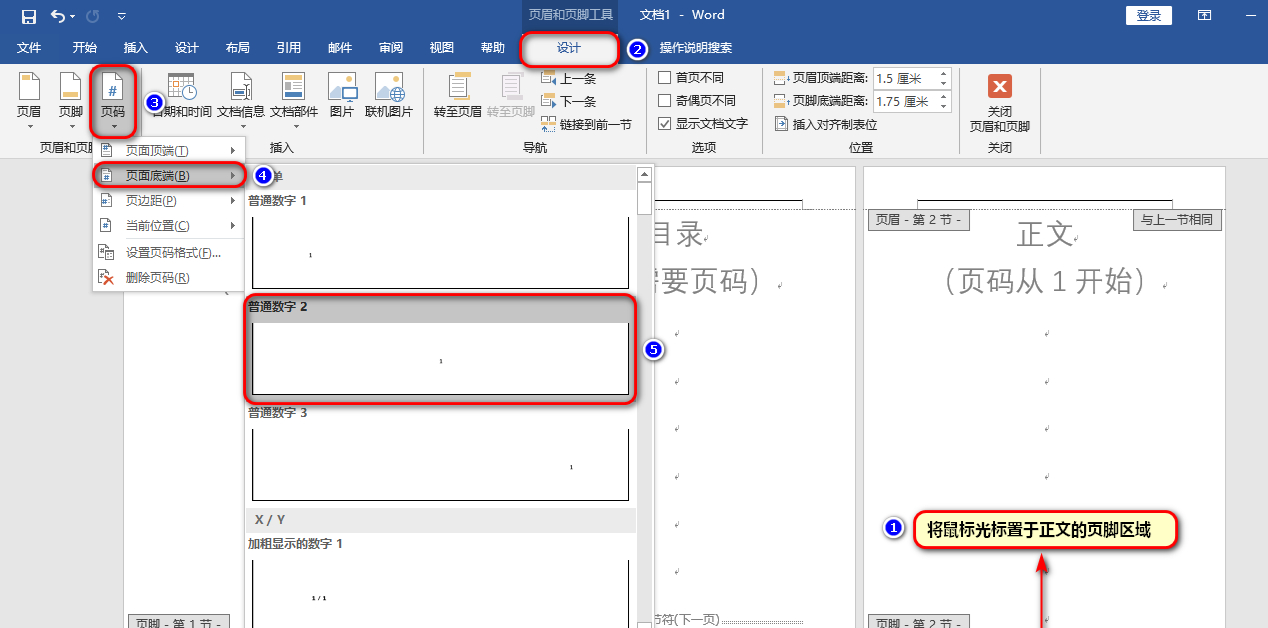Choose the 普通数字 2 page number thumbnail
The image size is (1268, 628).
click(x=440, y=349)
